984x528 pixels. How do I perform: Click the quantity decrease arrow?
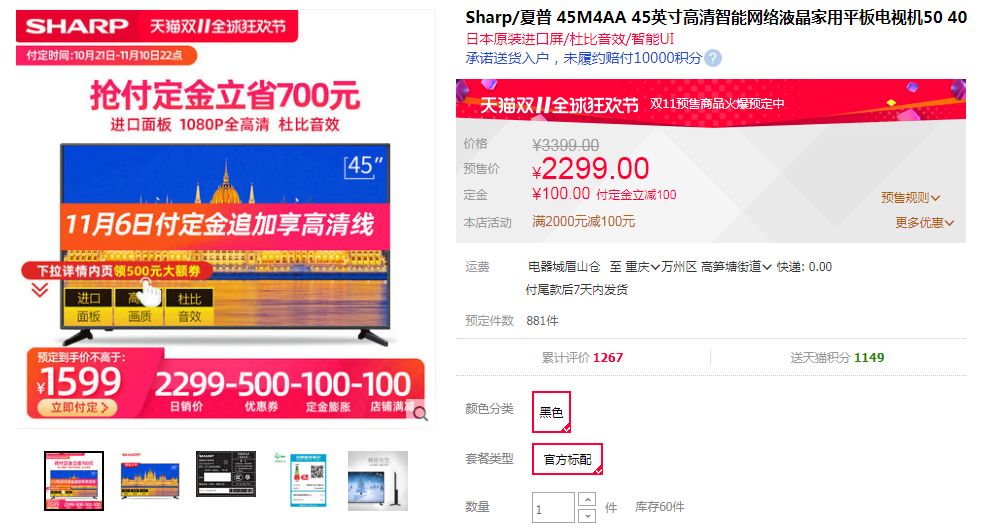click(x=587, y=515)
